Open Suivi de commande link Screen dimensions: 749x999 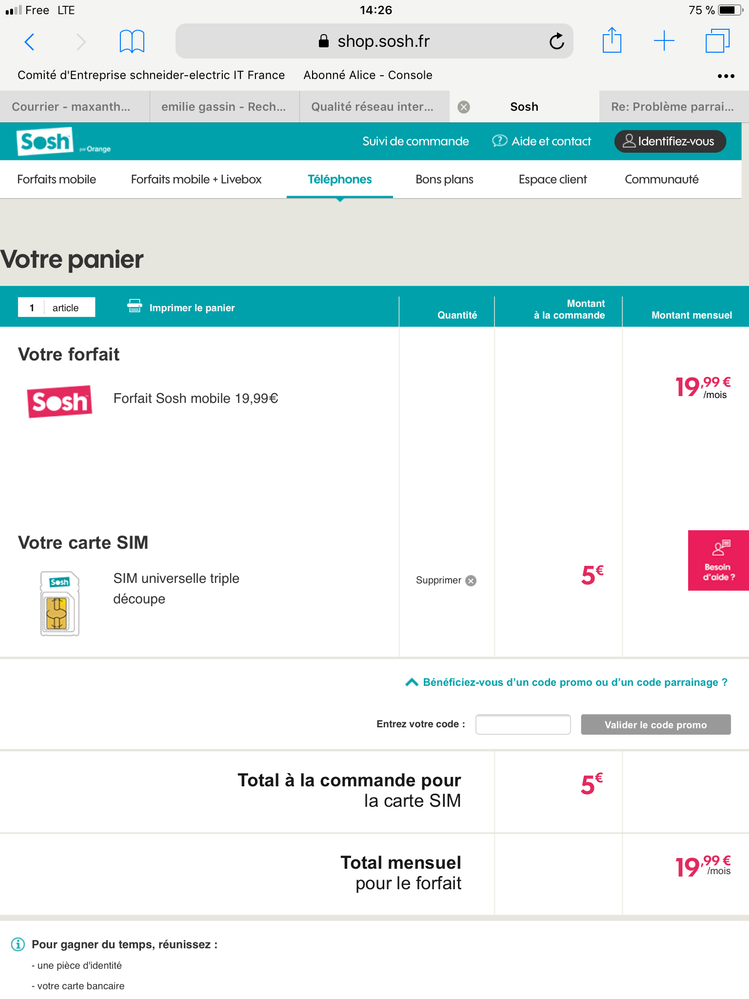point(415,142)
